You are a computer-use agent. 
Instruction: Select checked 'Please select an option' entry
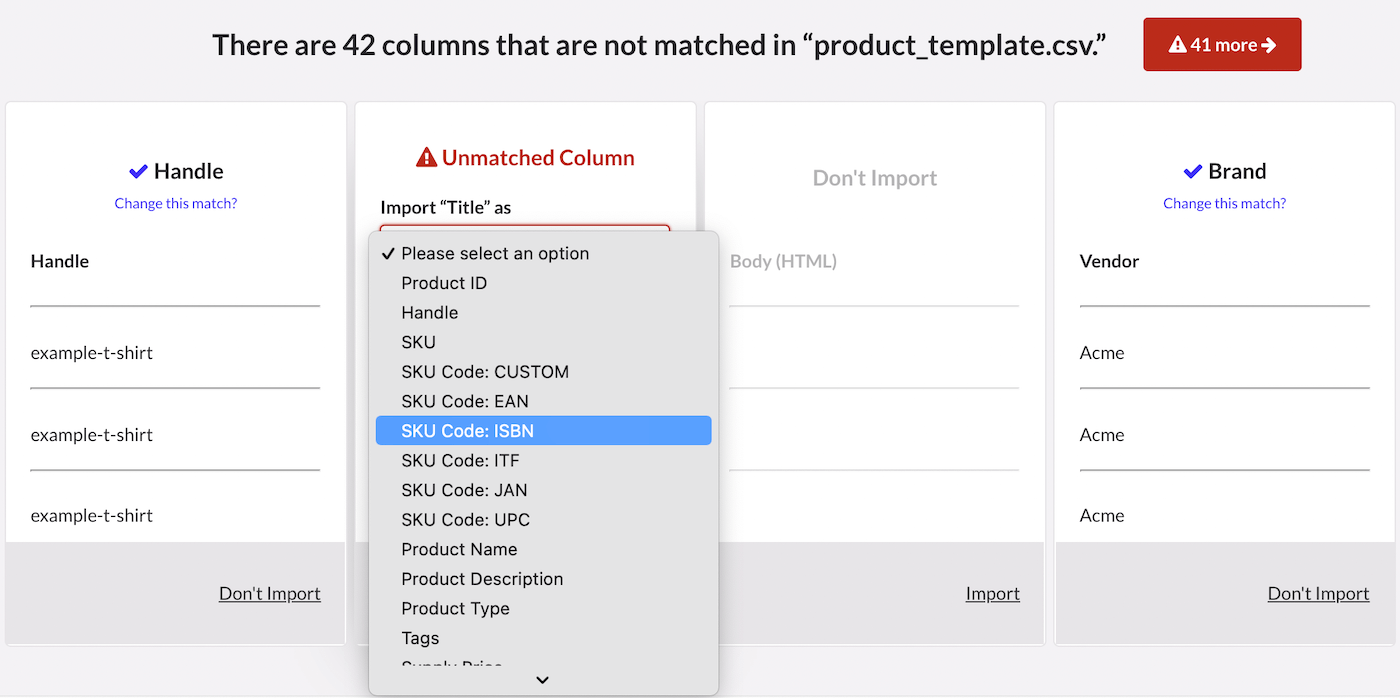coord(495,254)
